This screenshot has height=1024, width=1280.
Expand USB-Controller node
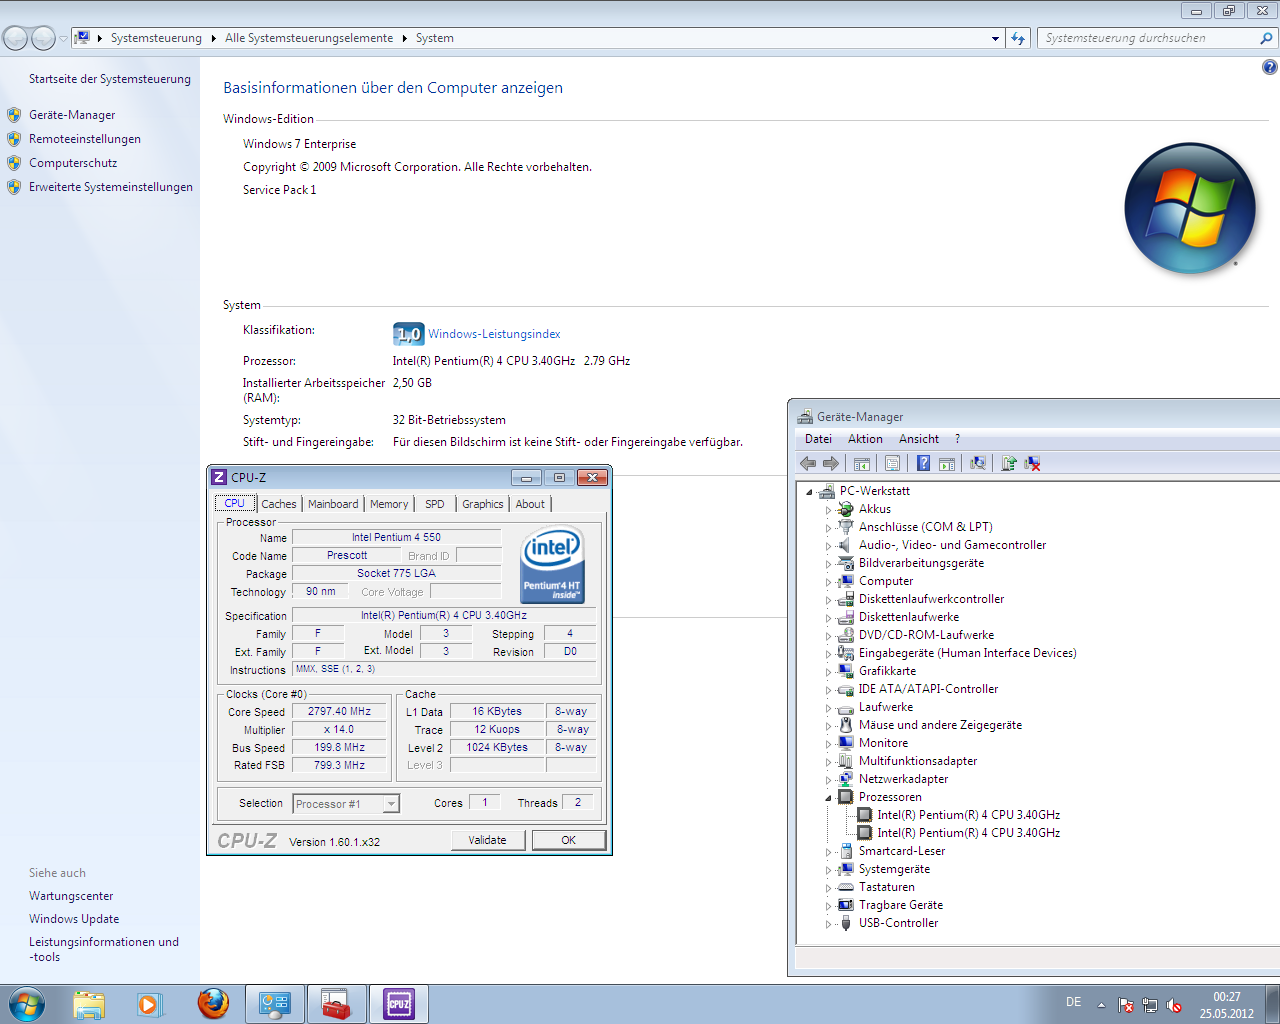pos(828,923)
